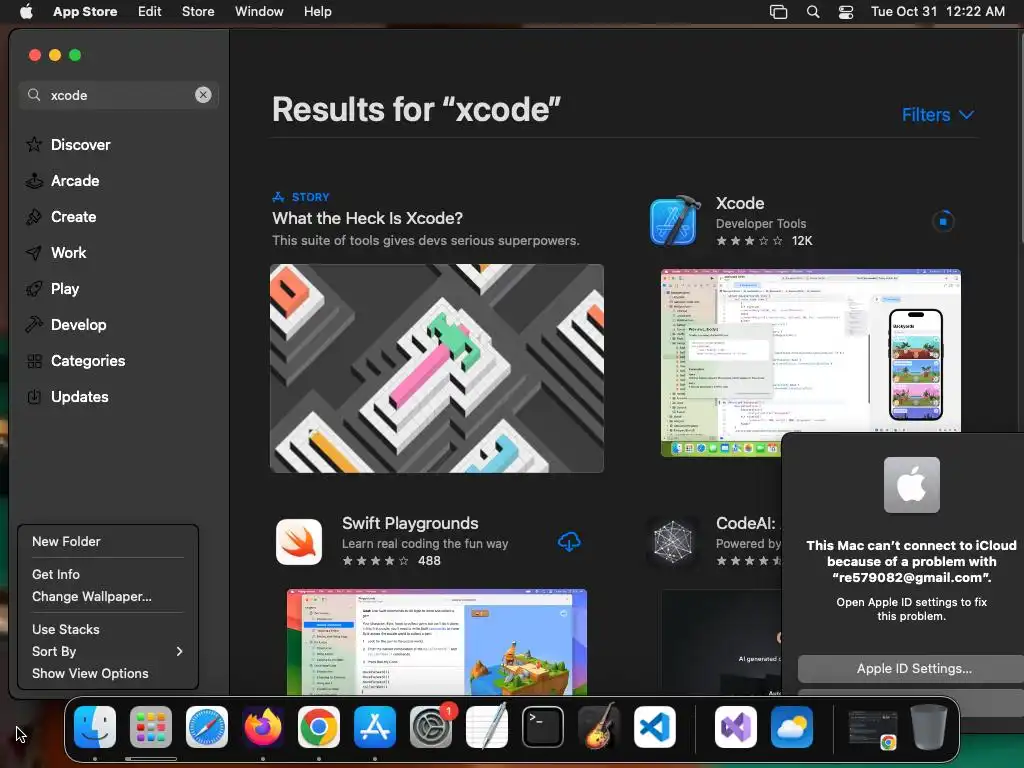The image size is (1024, 768).
Task: Open the Filters dropdown
Action: [x=938, y=115]
